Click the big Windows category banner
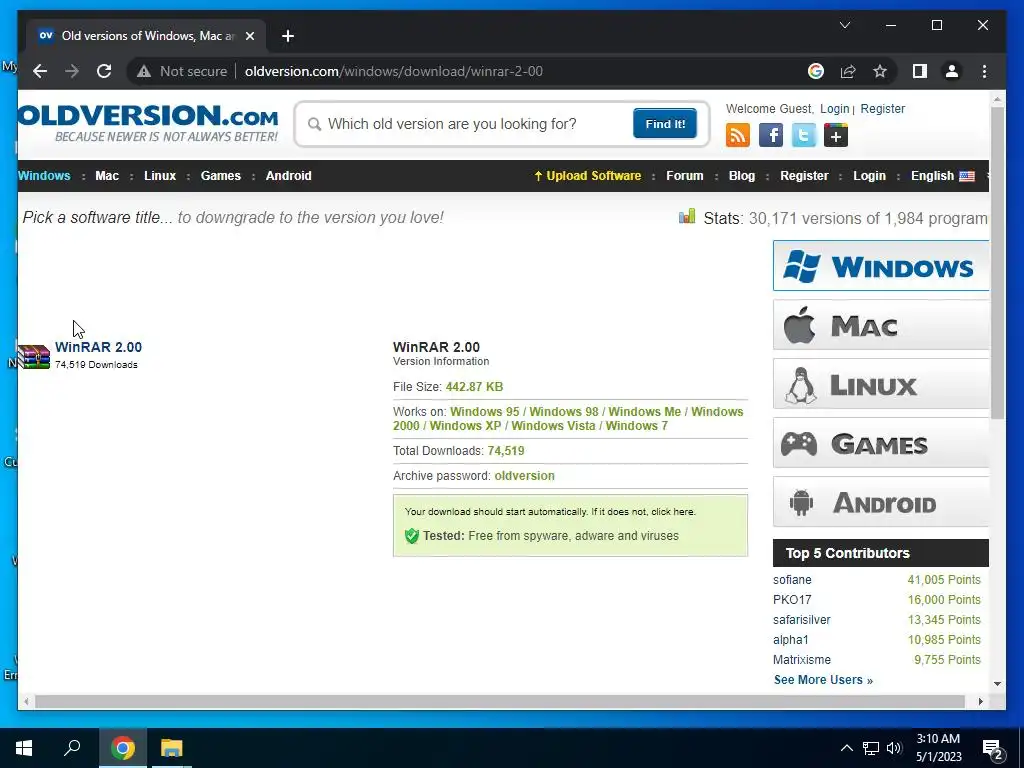The image size is (1024, 768). [x=880, y=266]
